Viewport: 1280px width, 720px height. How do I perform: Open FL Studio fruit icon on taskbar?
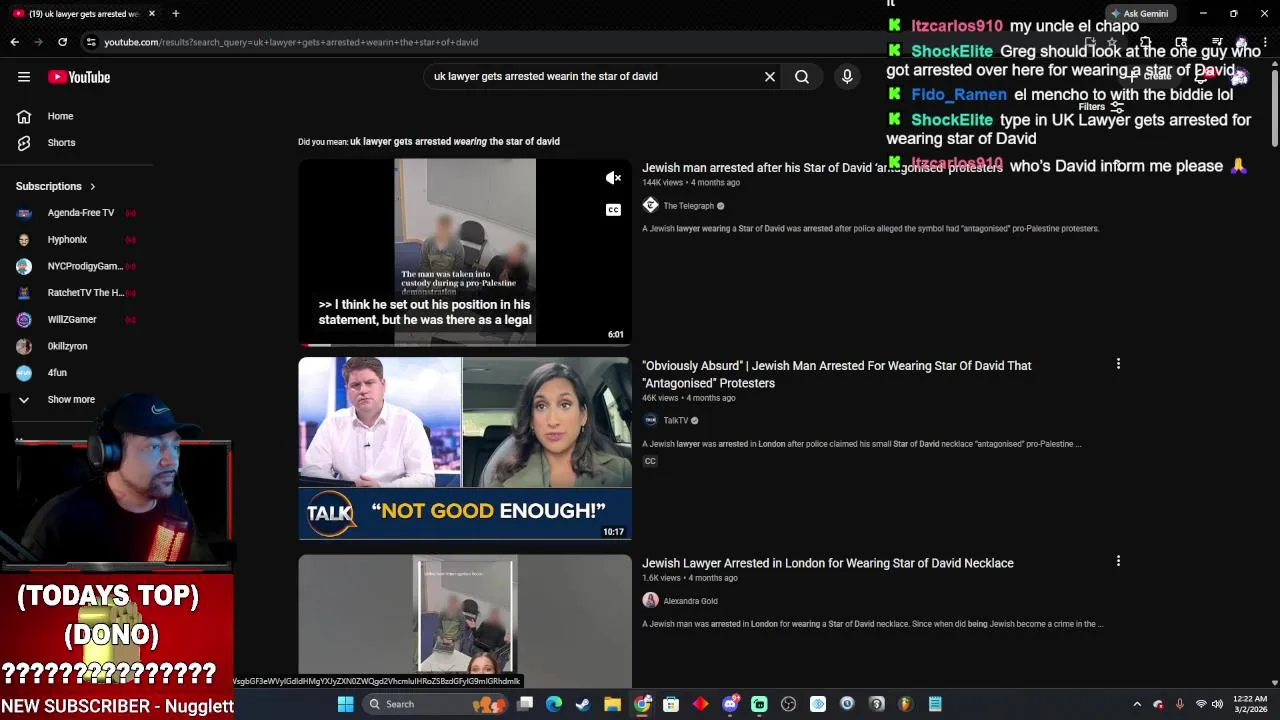906,704
